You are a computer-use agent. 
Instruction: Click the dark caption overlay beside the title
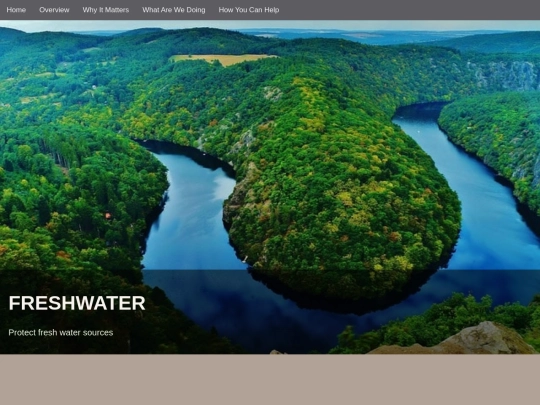pos(343,312)
